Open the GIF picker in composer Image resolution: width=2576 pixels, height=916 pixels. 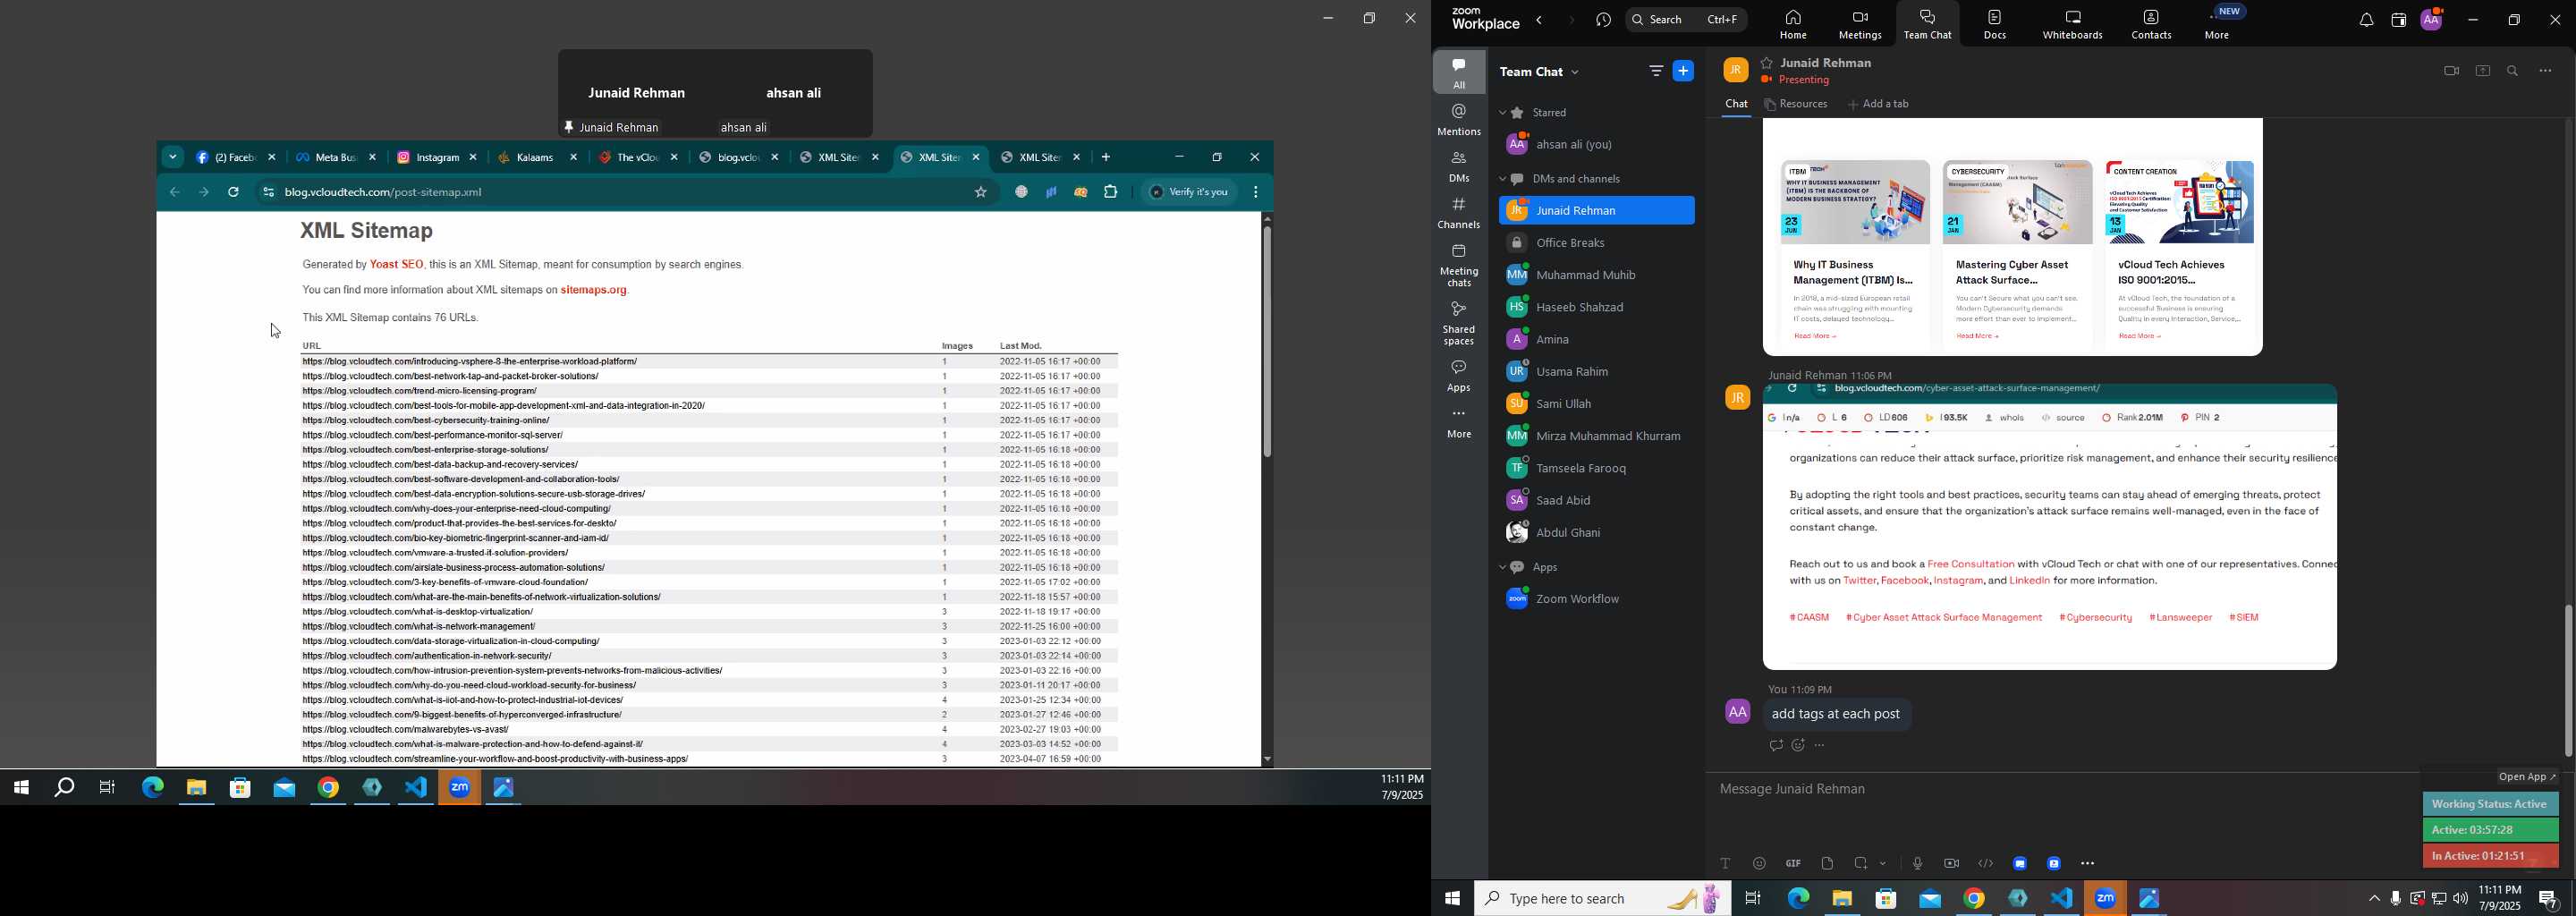1793,863
